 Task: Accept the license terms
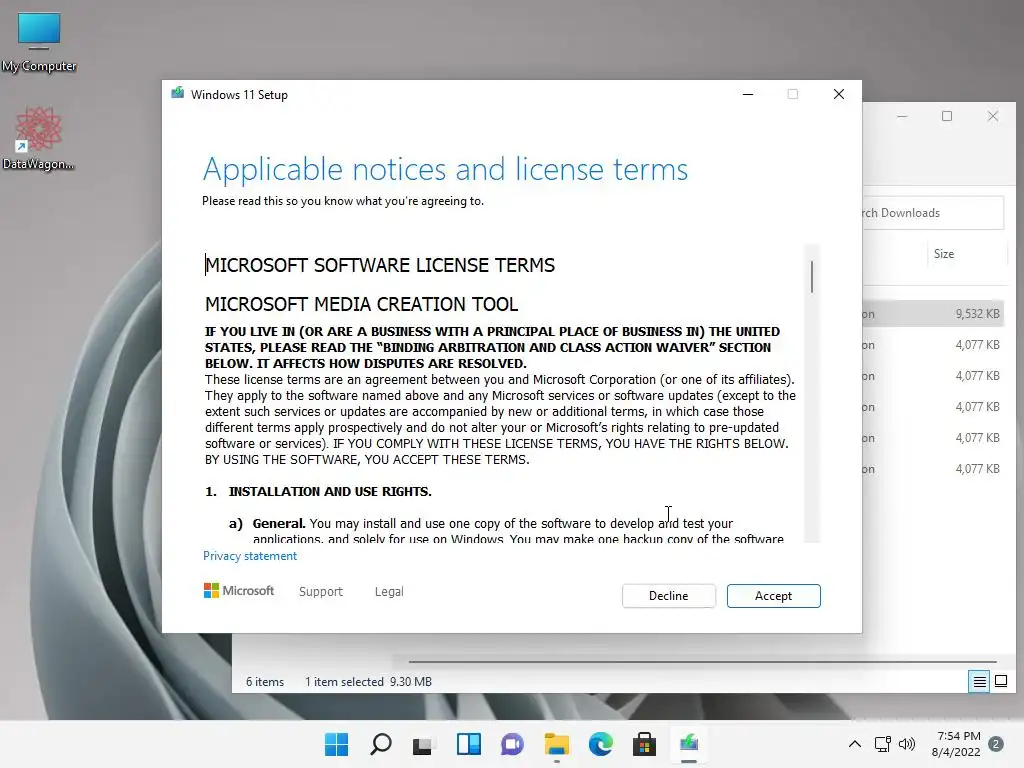click(x=773, y=596)
